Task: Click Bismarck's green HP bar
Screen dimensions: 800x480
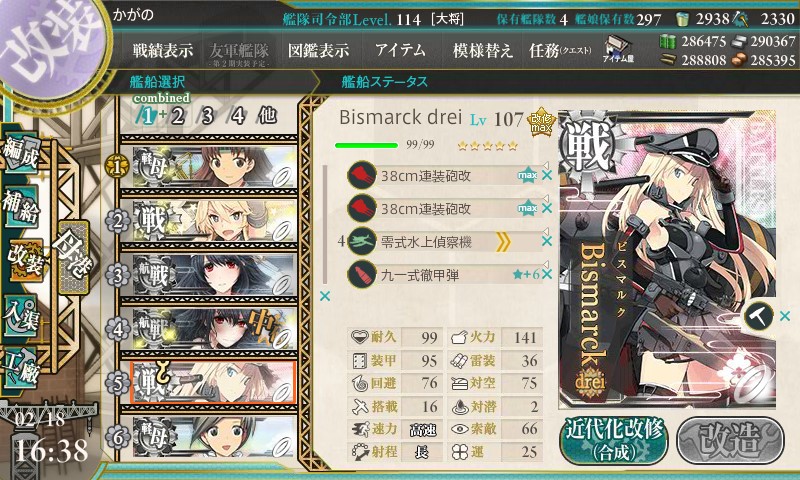Action: coord(366,145)
